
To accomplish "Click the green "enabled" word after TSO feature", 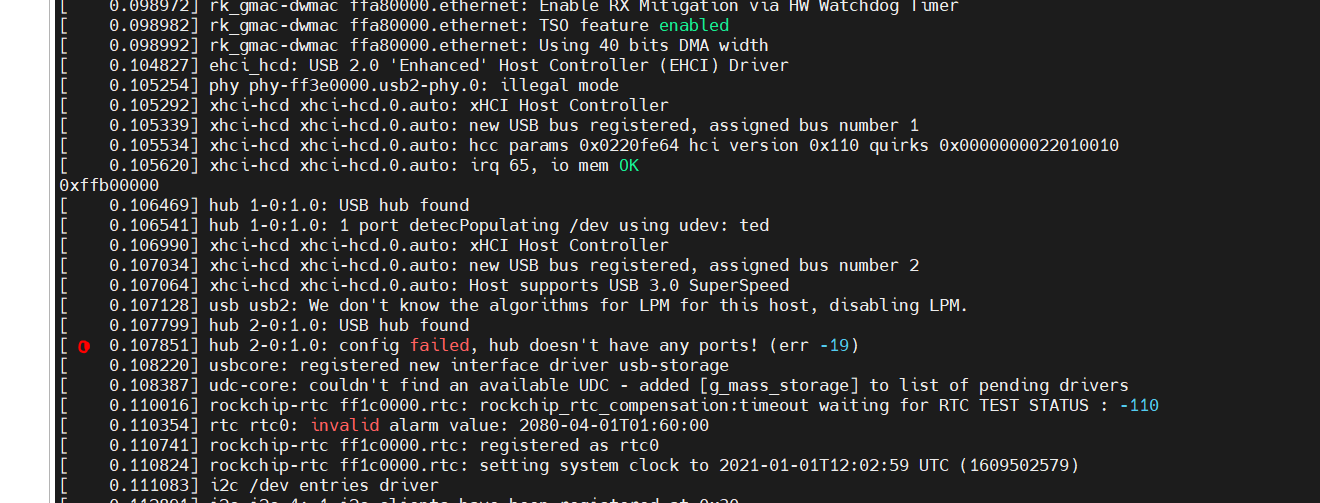I will [694, 25].
